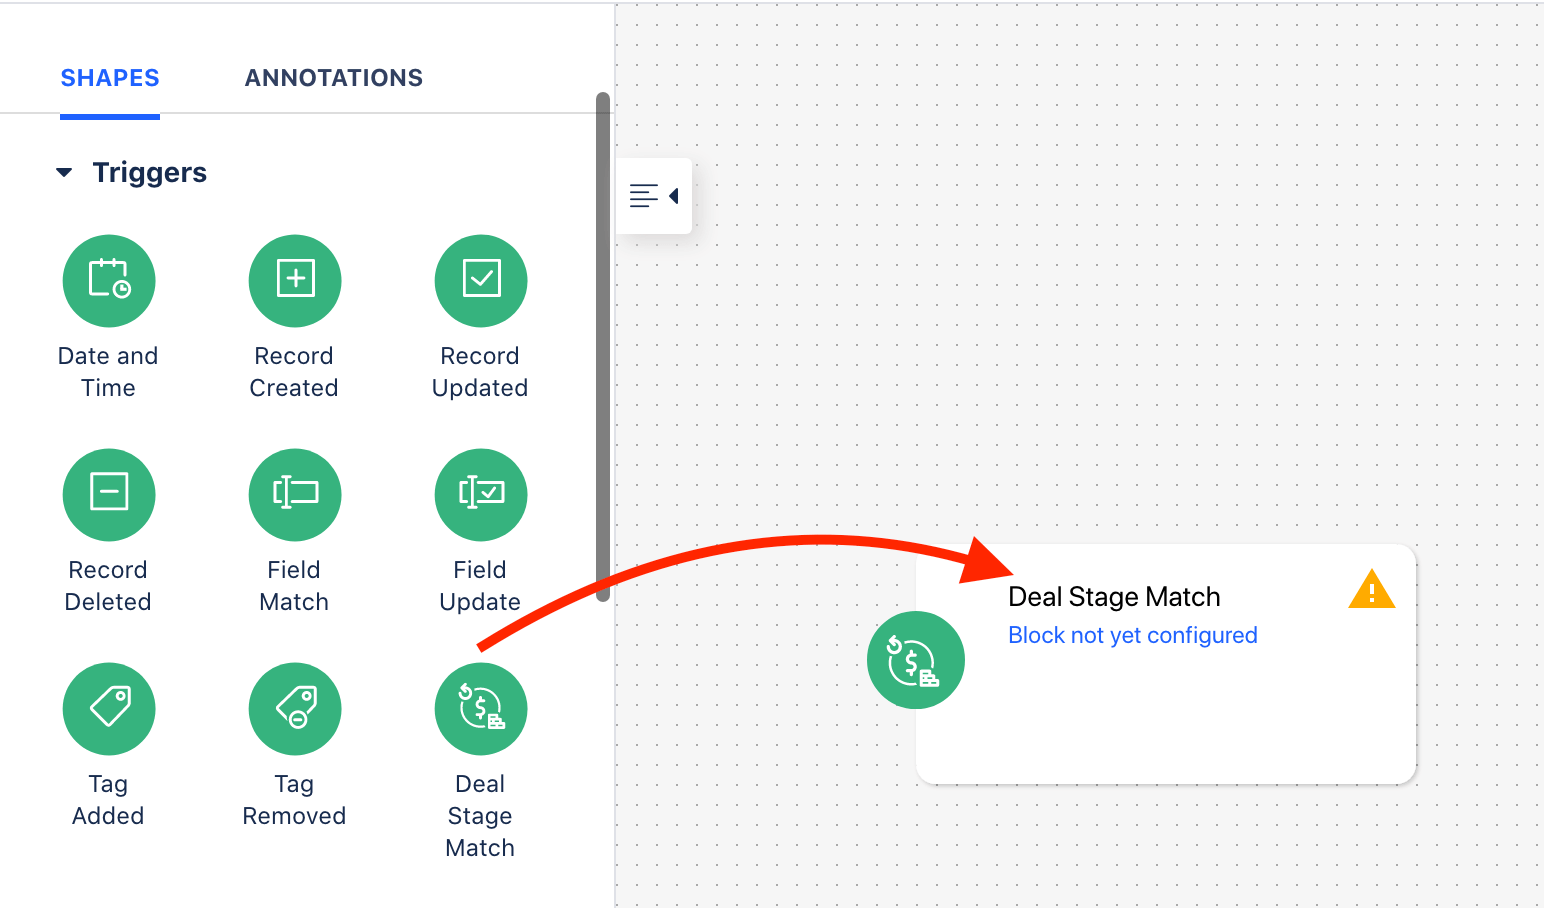The image size is (1544, 908).
Task: Collapse the shapes side panel toggle
Action: tap(654, 196)
